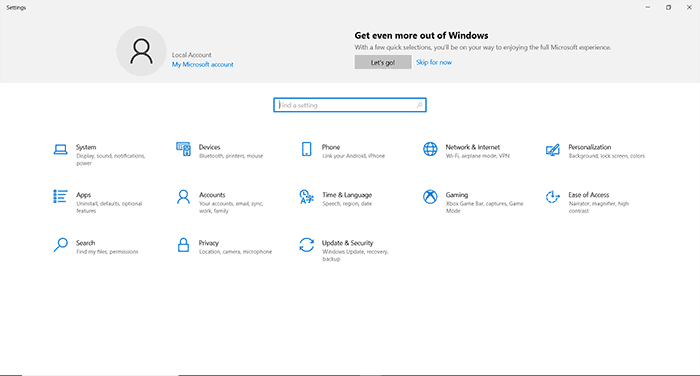This screenshot has width=700, height=376.
Task: Select the Personalization paintbrush icon
Action: (x=553, y=150)
